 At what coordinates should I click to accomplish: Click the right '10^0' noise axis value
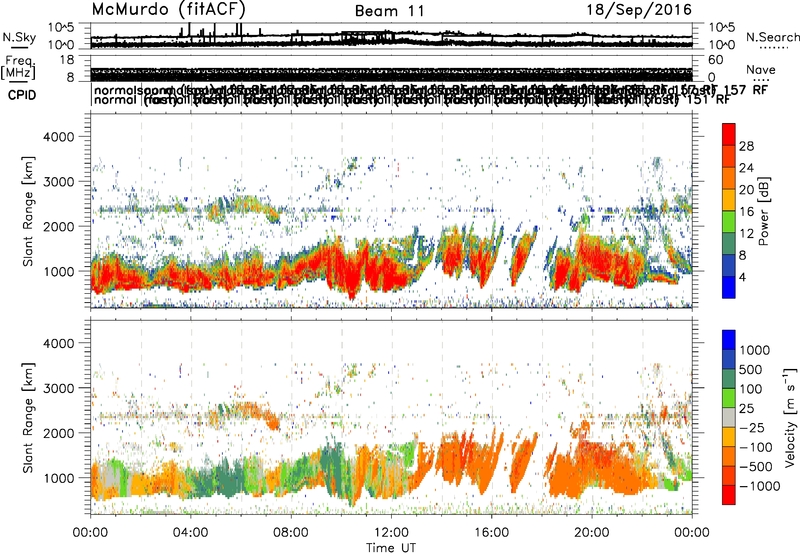721,45
